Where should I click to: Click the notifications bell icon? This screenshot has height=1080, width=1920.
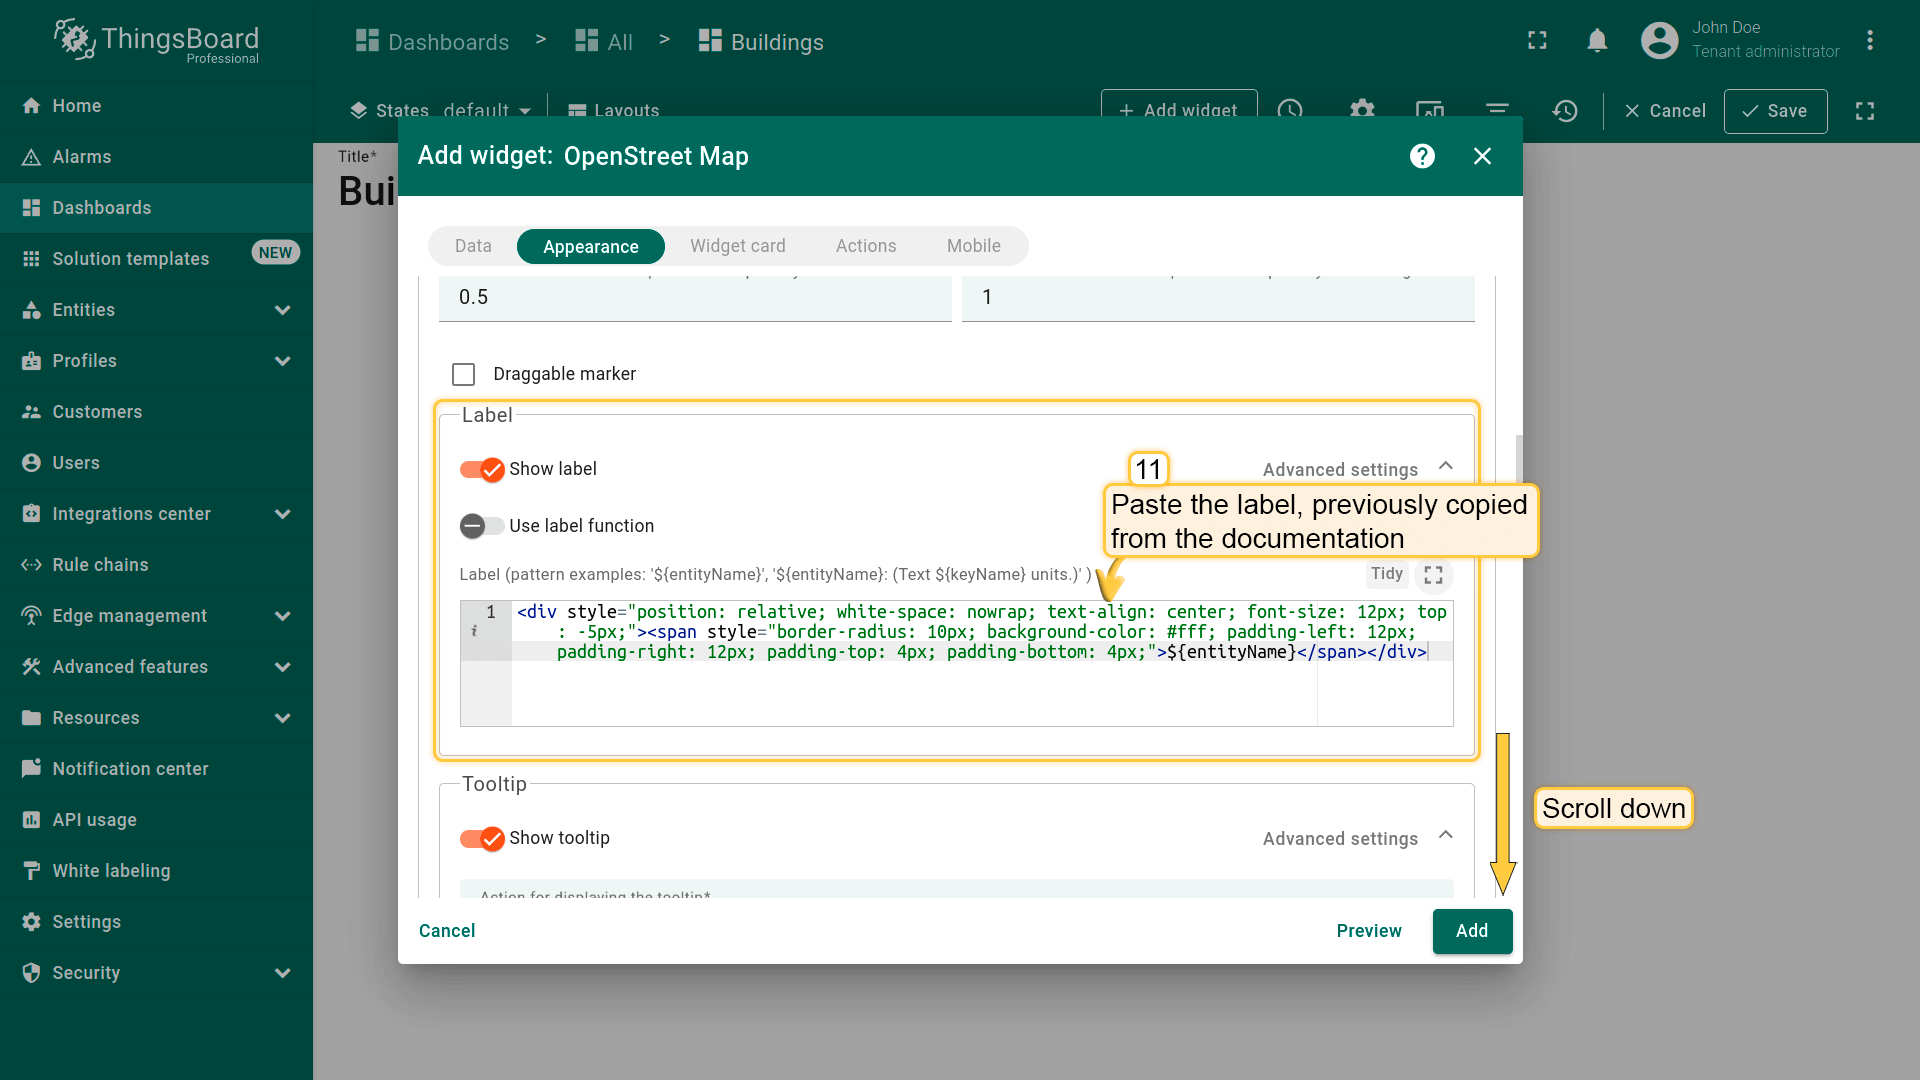1597,41
